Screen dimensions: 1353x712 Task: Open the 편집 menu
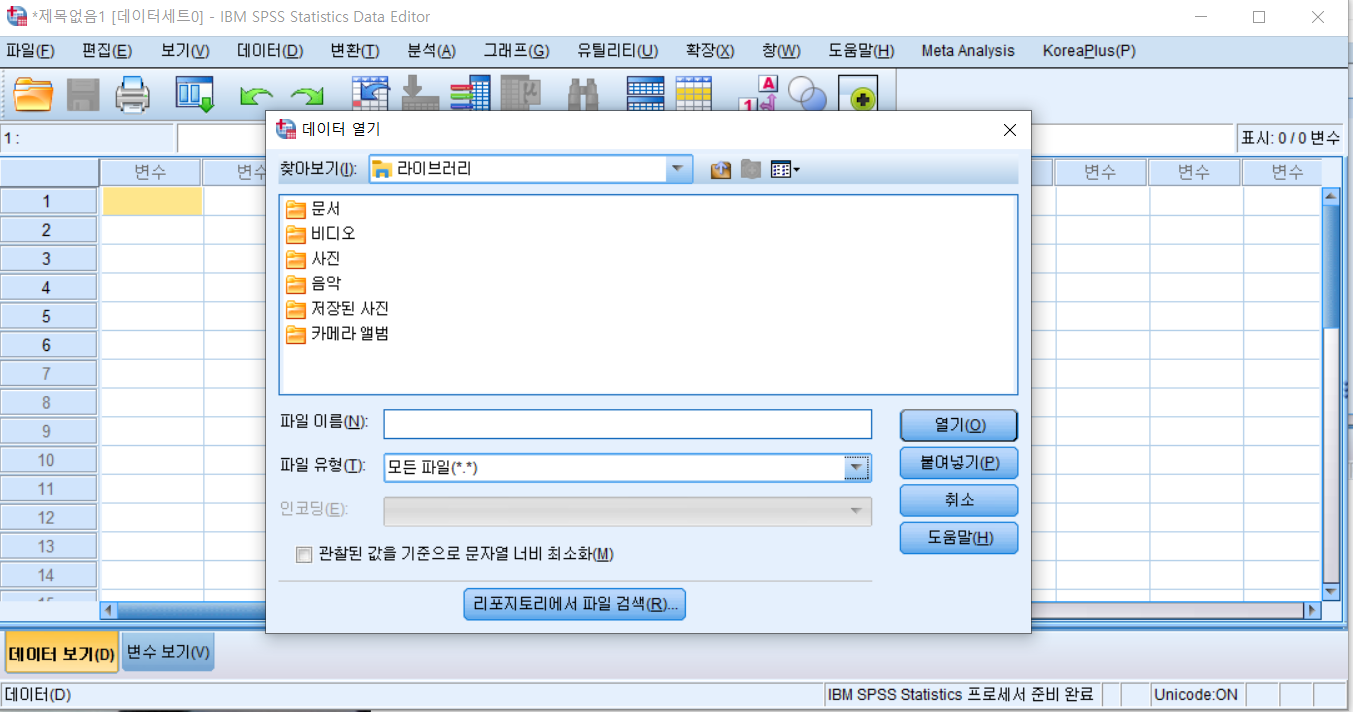(107, 51)
